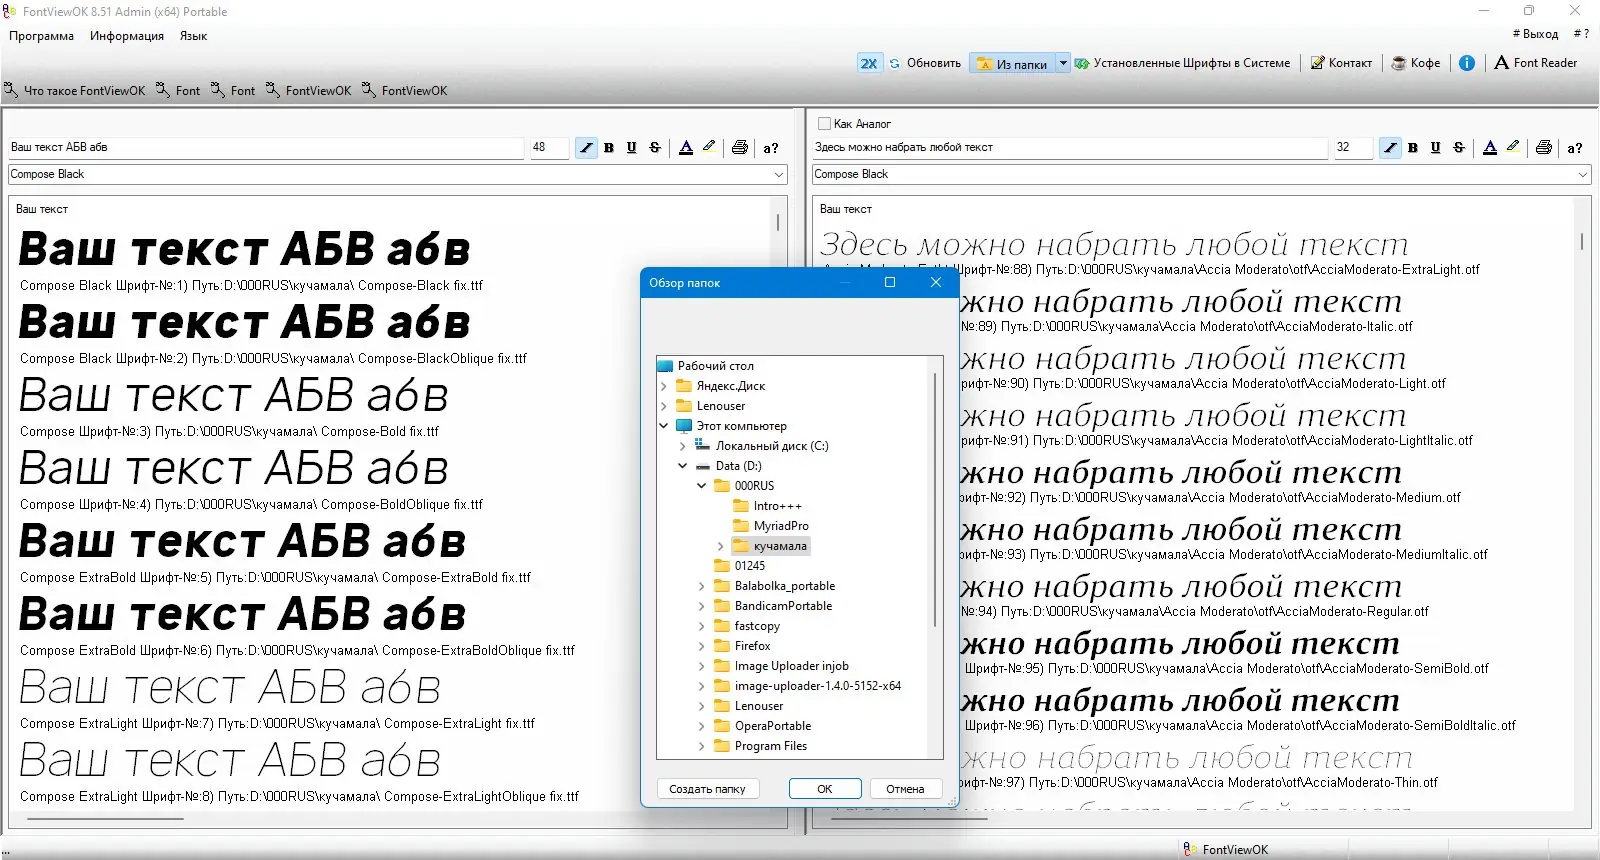Show Установленные Шрифты в Системе
The image size is (1600, 860).
coord(1182,63)
